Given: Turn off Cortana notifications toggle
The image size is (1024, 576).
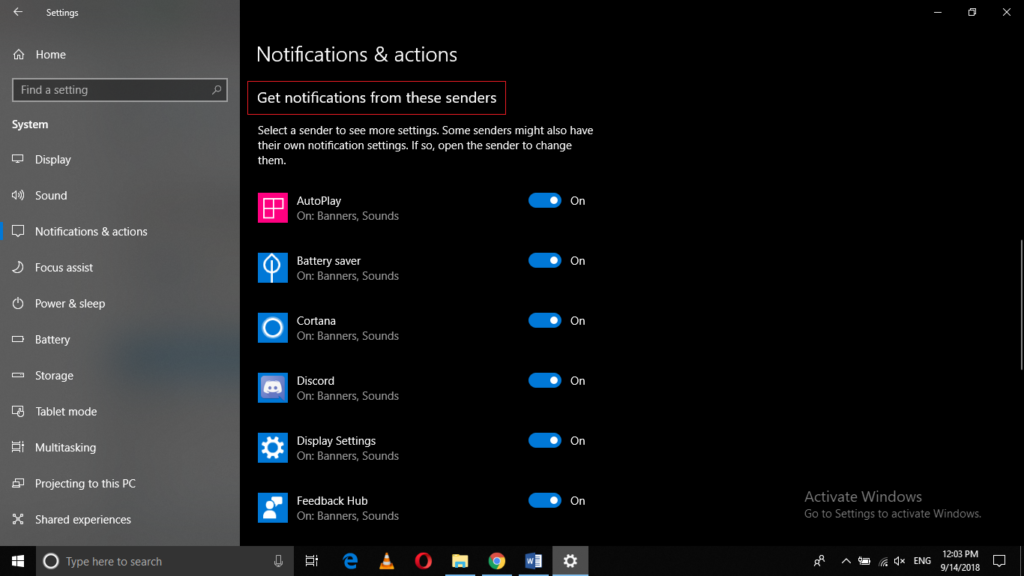Looking at the screenshot, I should pyautogui.click(x=545, y=321).
